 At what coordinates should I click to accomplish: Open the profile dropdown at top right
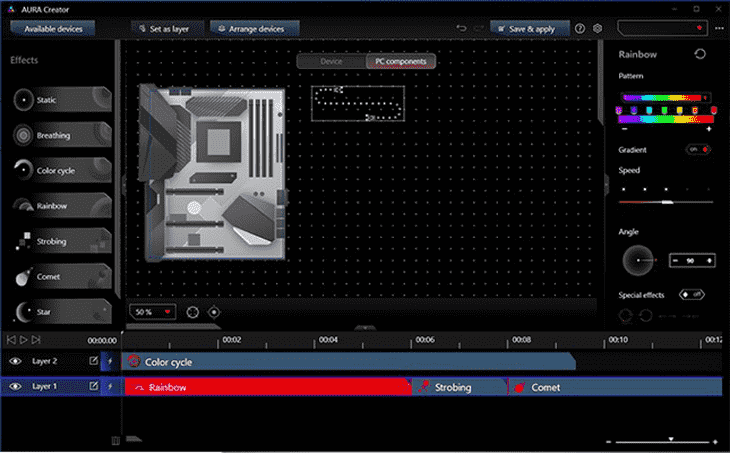(662, 28)
